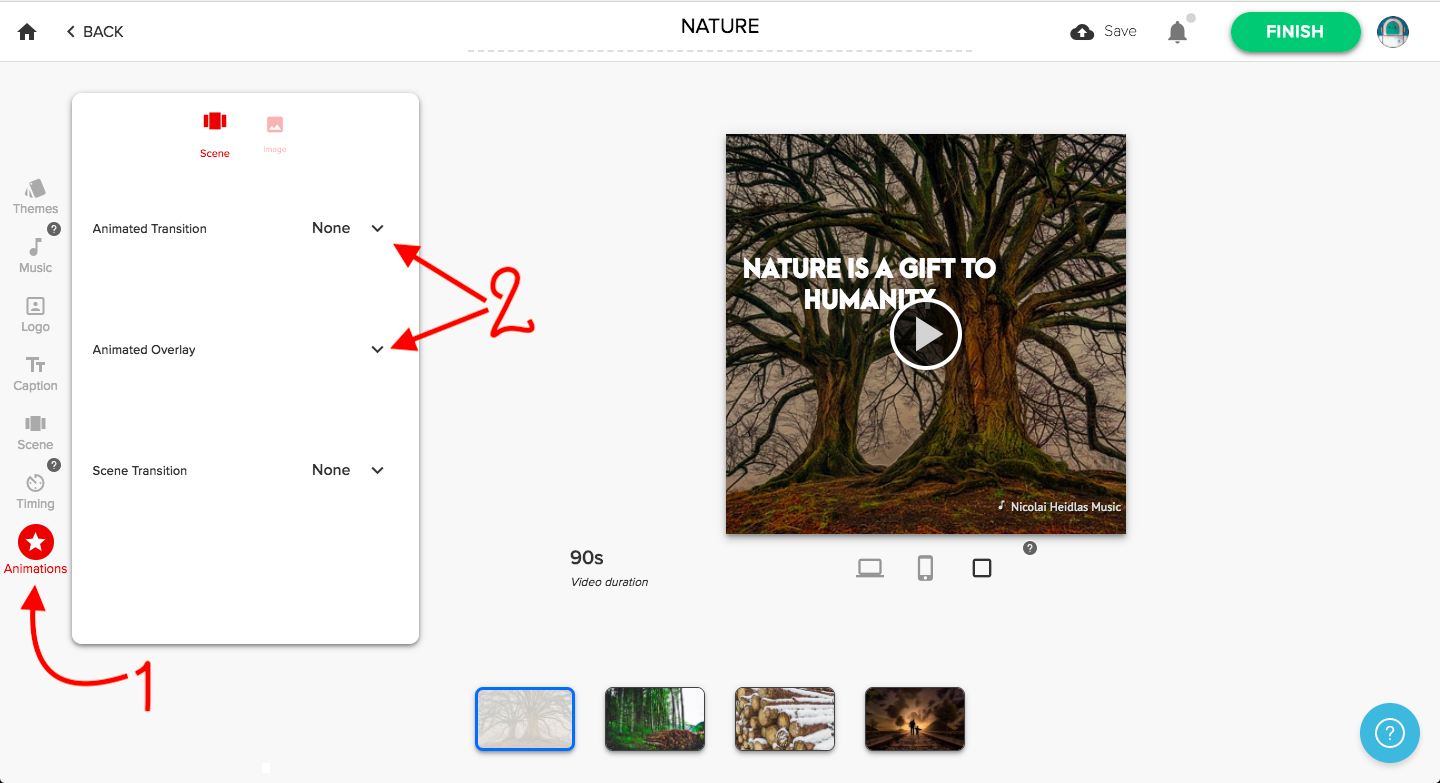This screenshot has width=1440, height=783.
Task: Edit the NATURE video title
Action: (x=720, y=27)
